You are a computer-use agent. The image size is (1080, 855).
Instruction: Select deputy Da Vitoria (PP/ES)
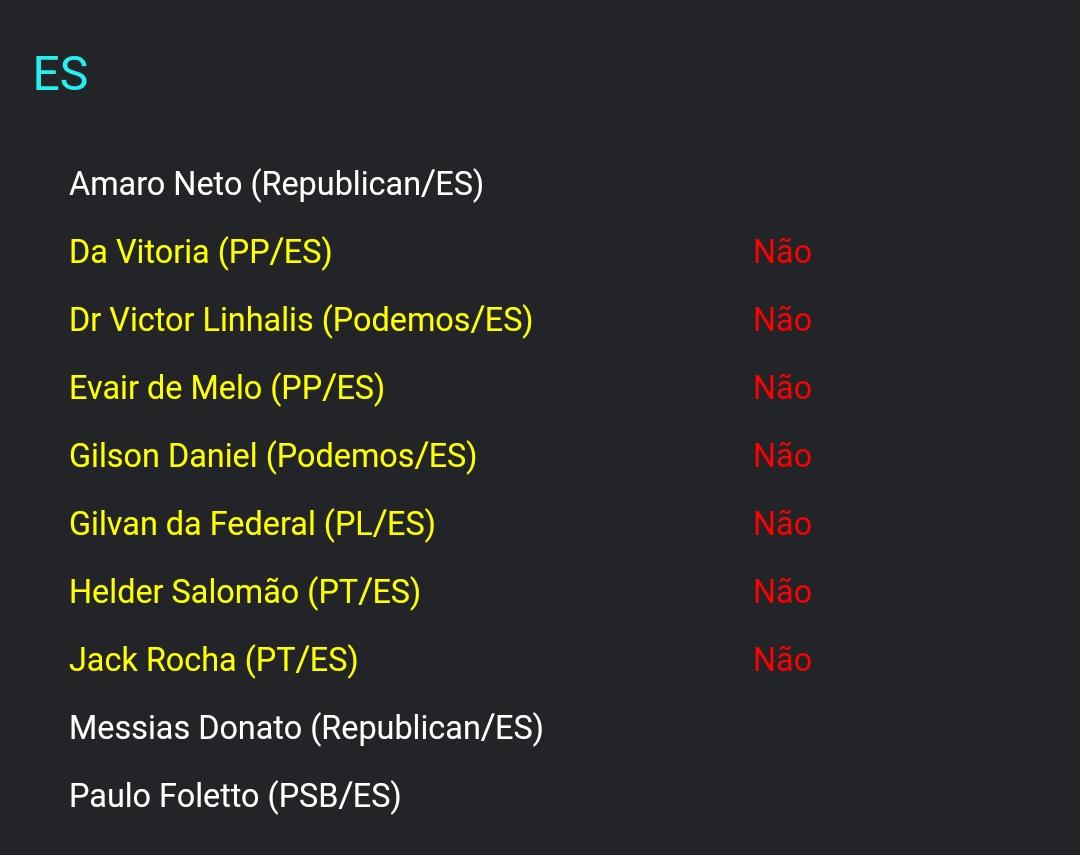point(200,252)
